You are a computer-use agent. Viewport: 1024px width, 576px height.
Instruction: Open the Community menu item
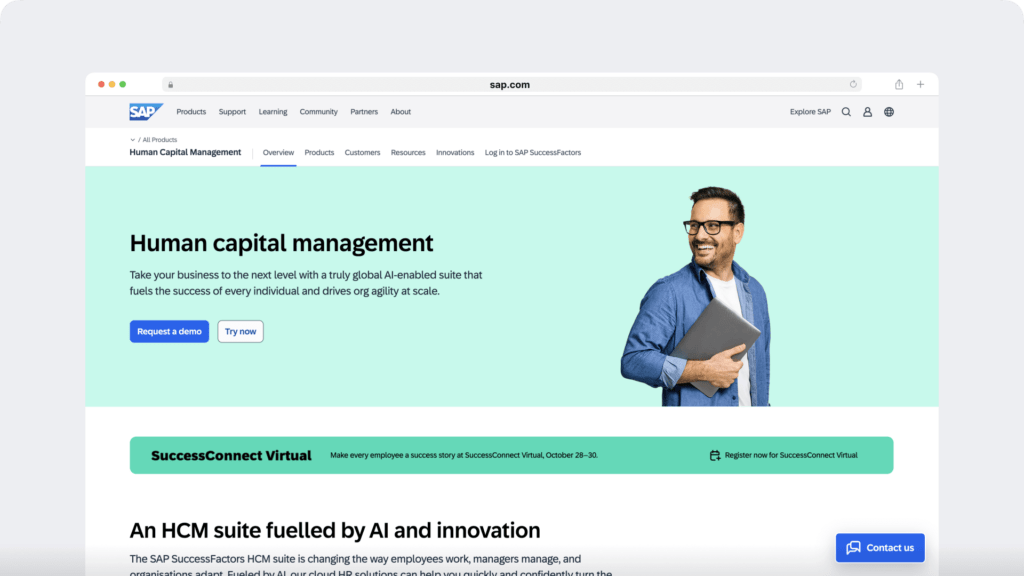[x=318, y=112]
